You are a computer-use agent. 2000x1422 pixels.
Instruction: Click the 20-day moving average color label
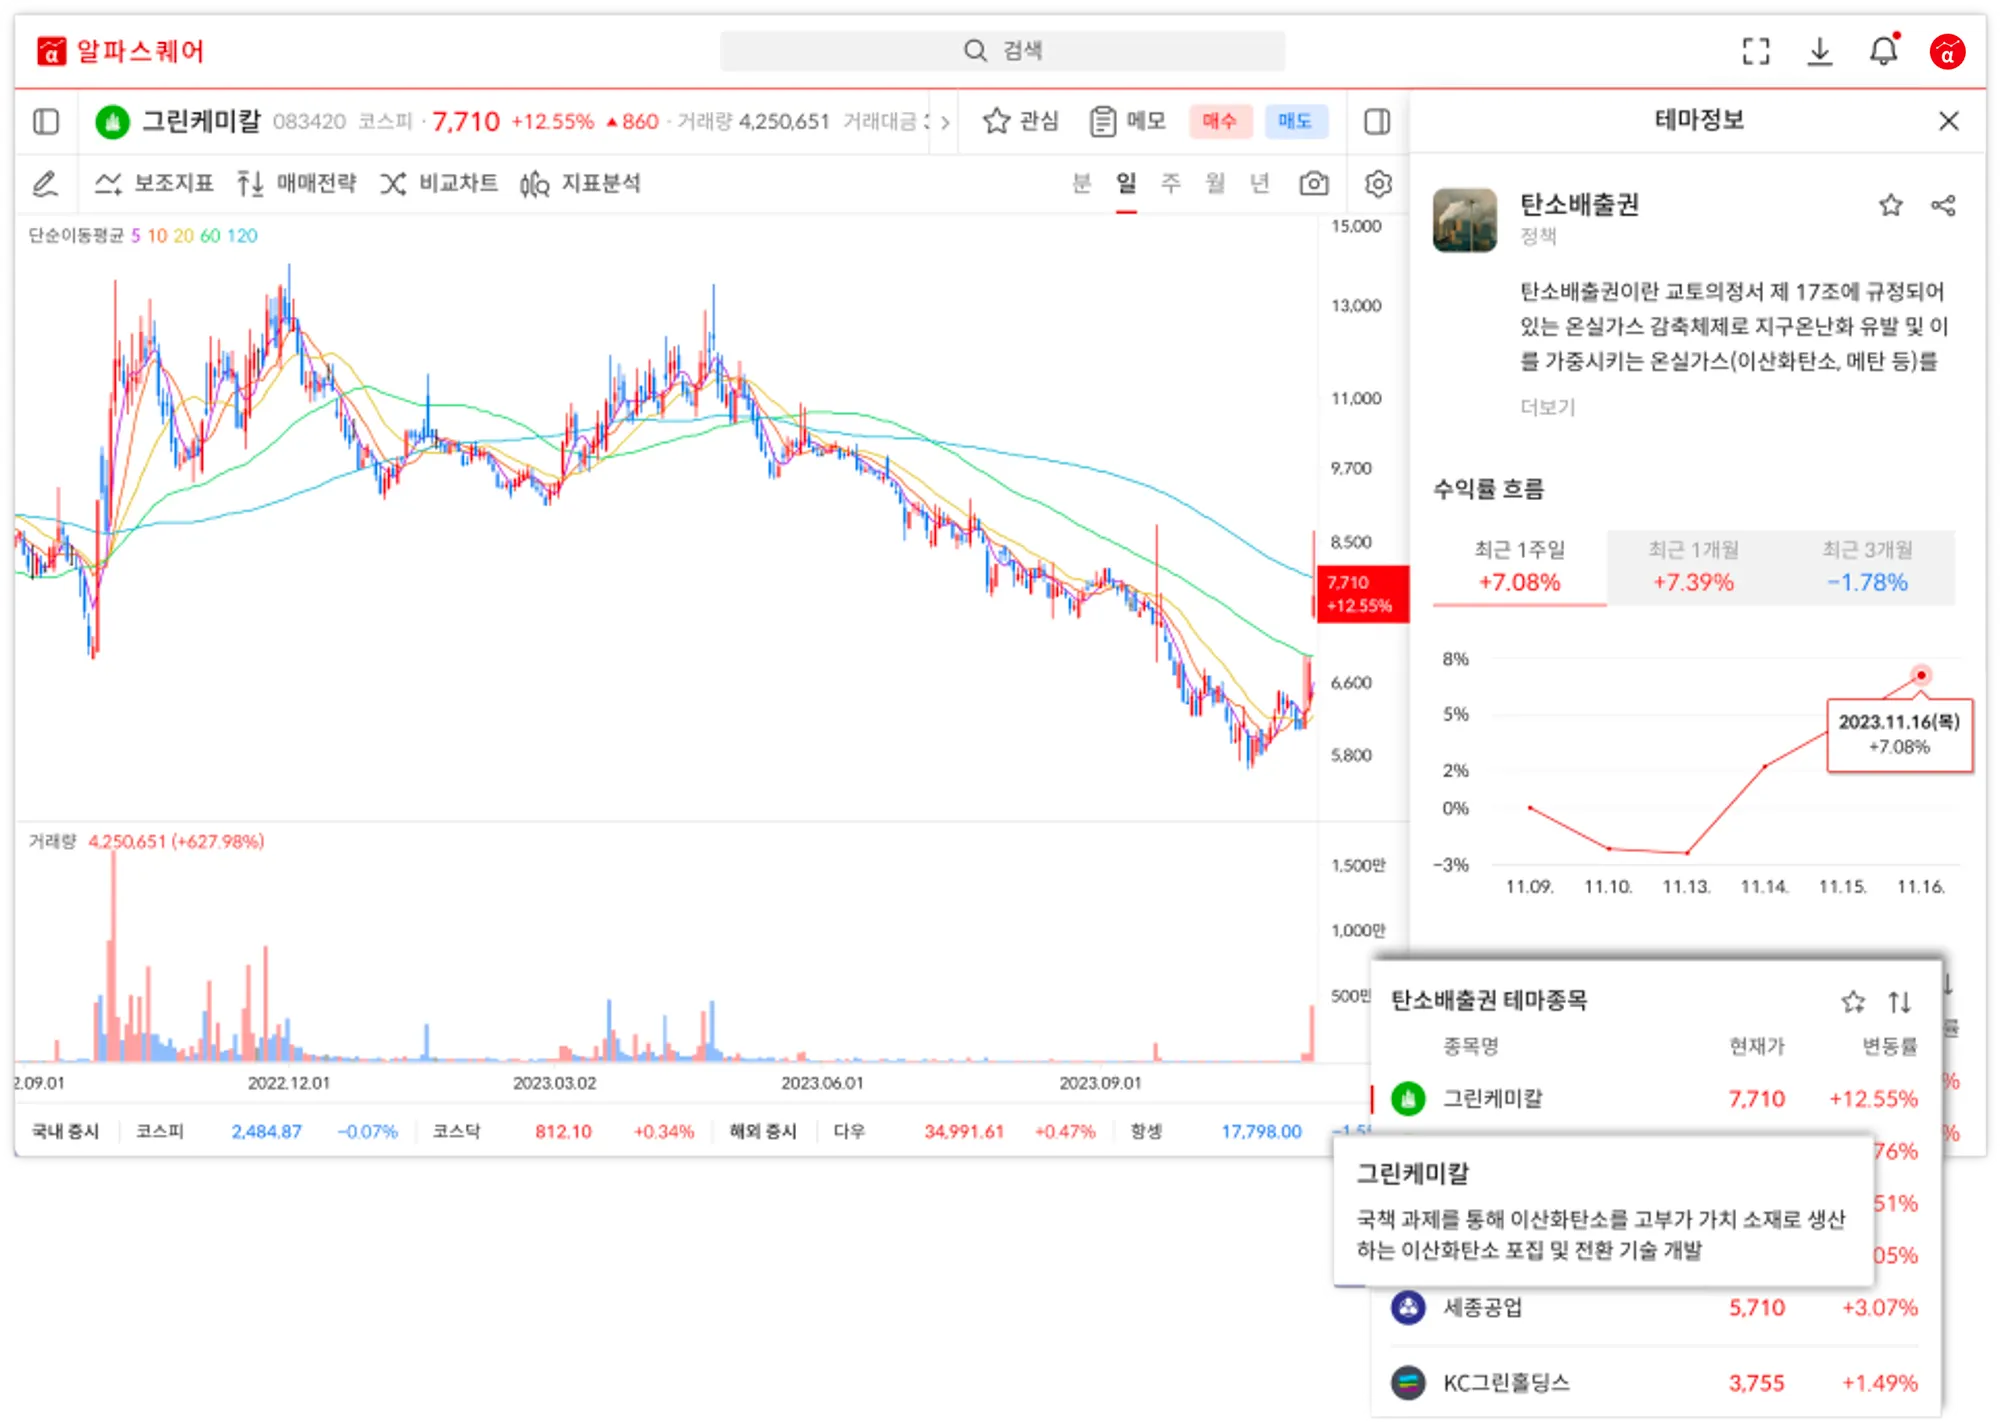(183, 236)
